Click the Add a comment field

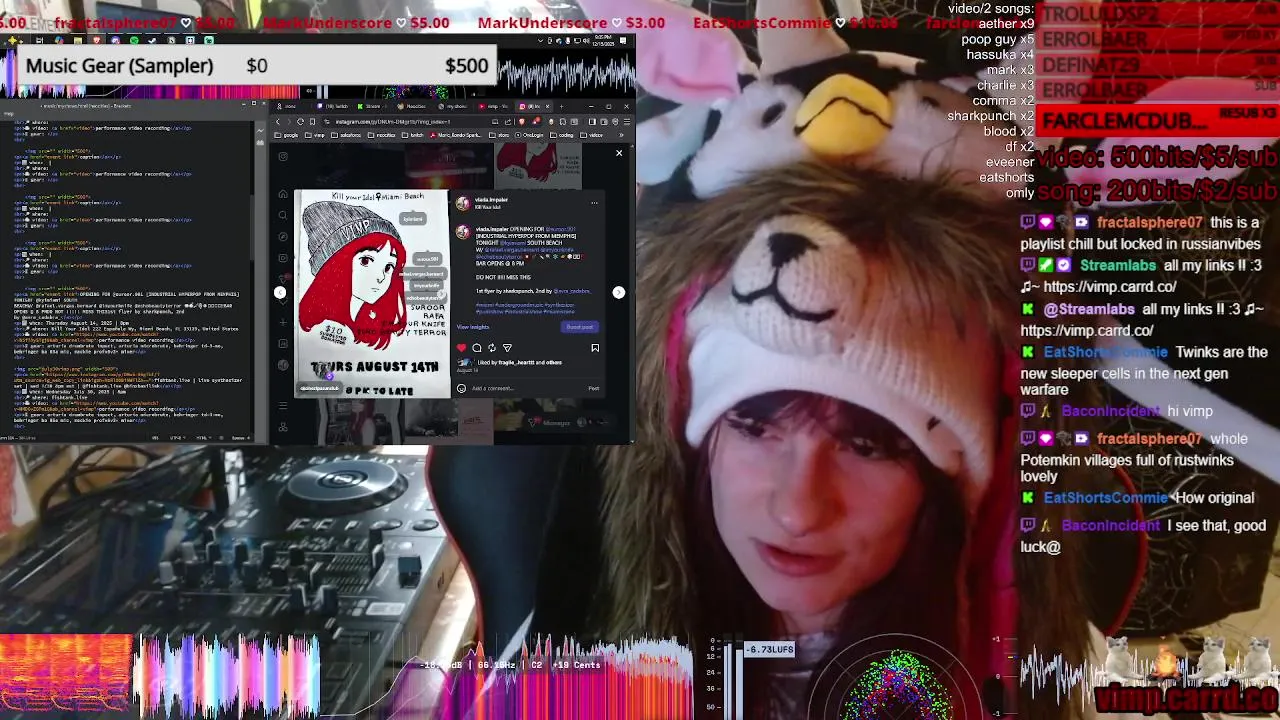pyautogui.click(x=525, y=388)
